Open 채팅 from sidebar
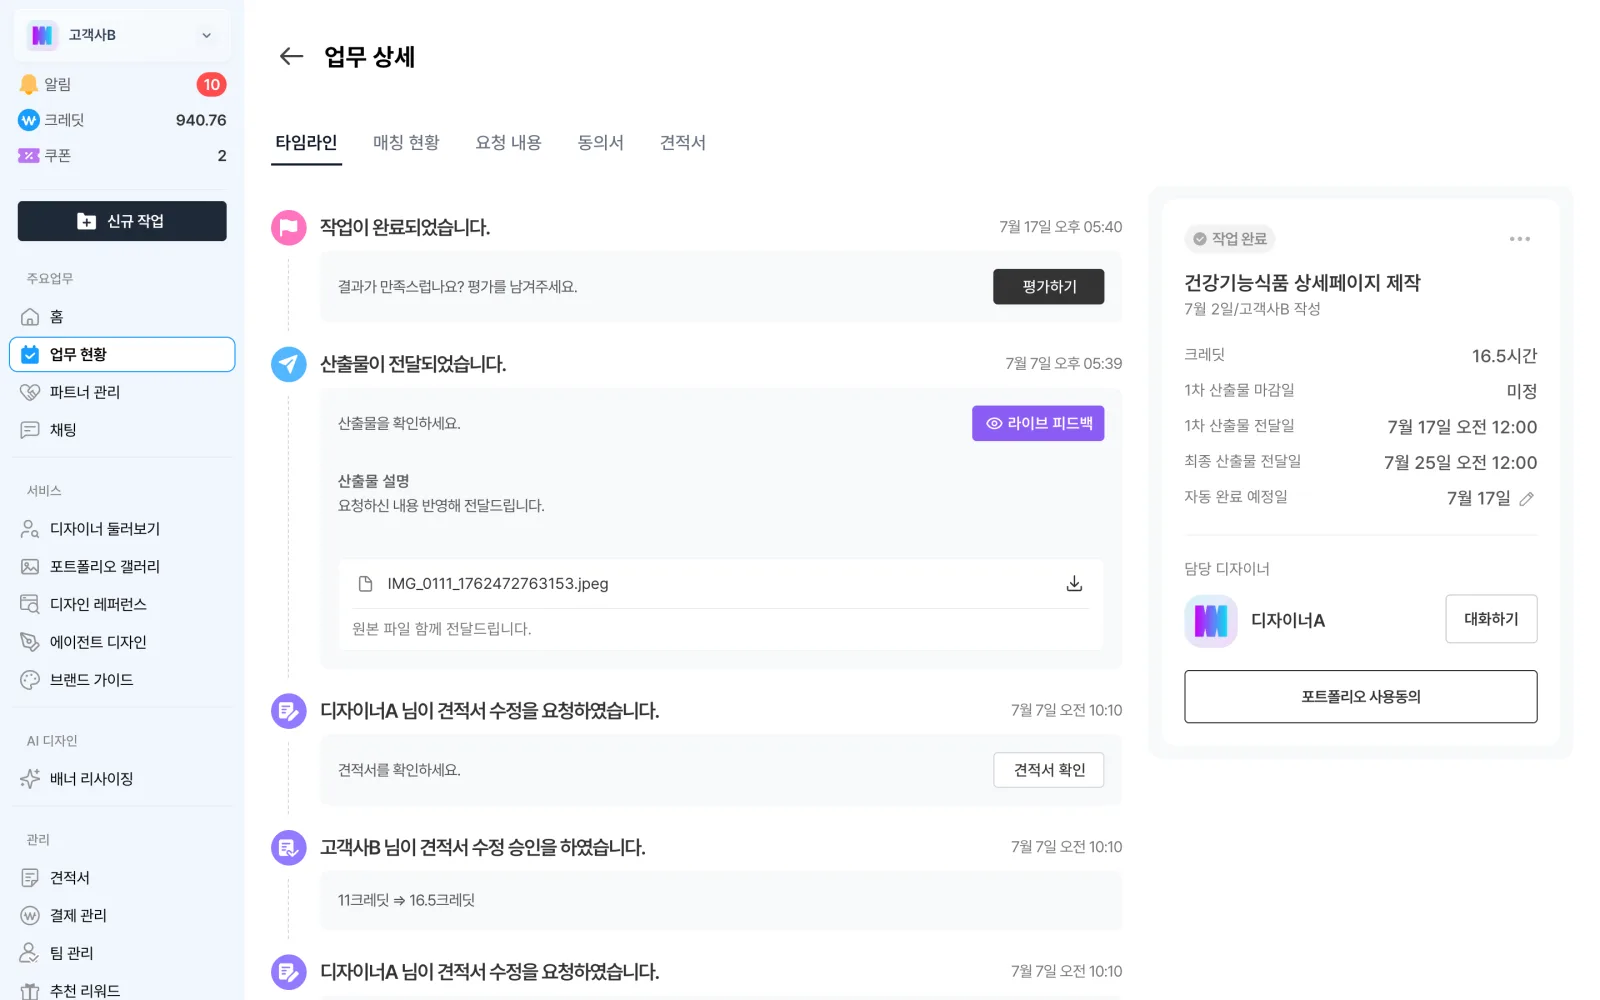 coord(122,430)
